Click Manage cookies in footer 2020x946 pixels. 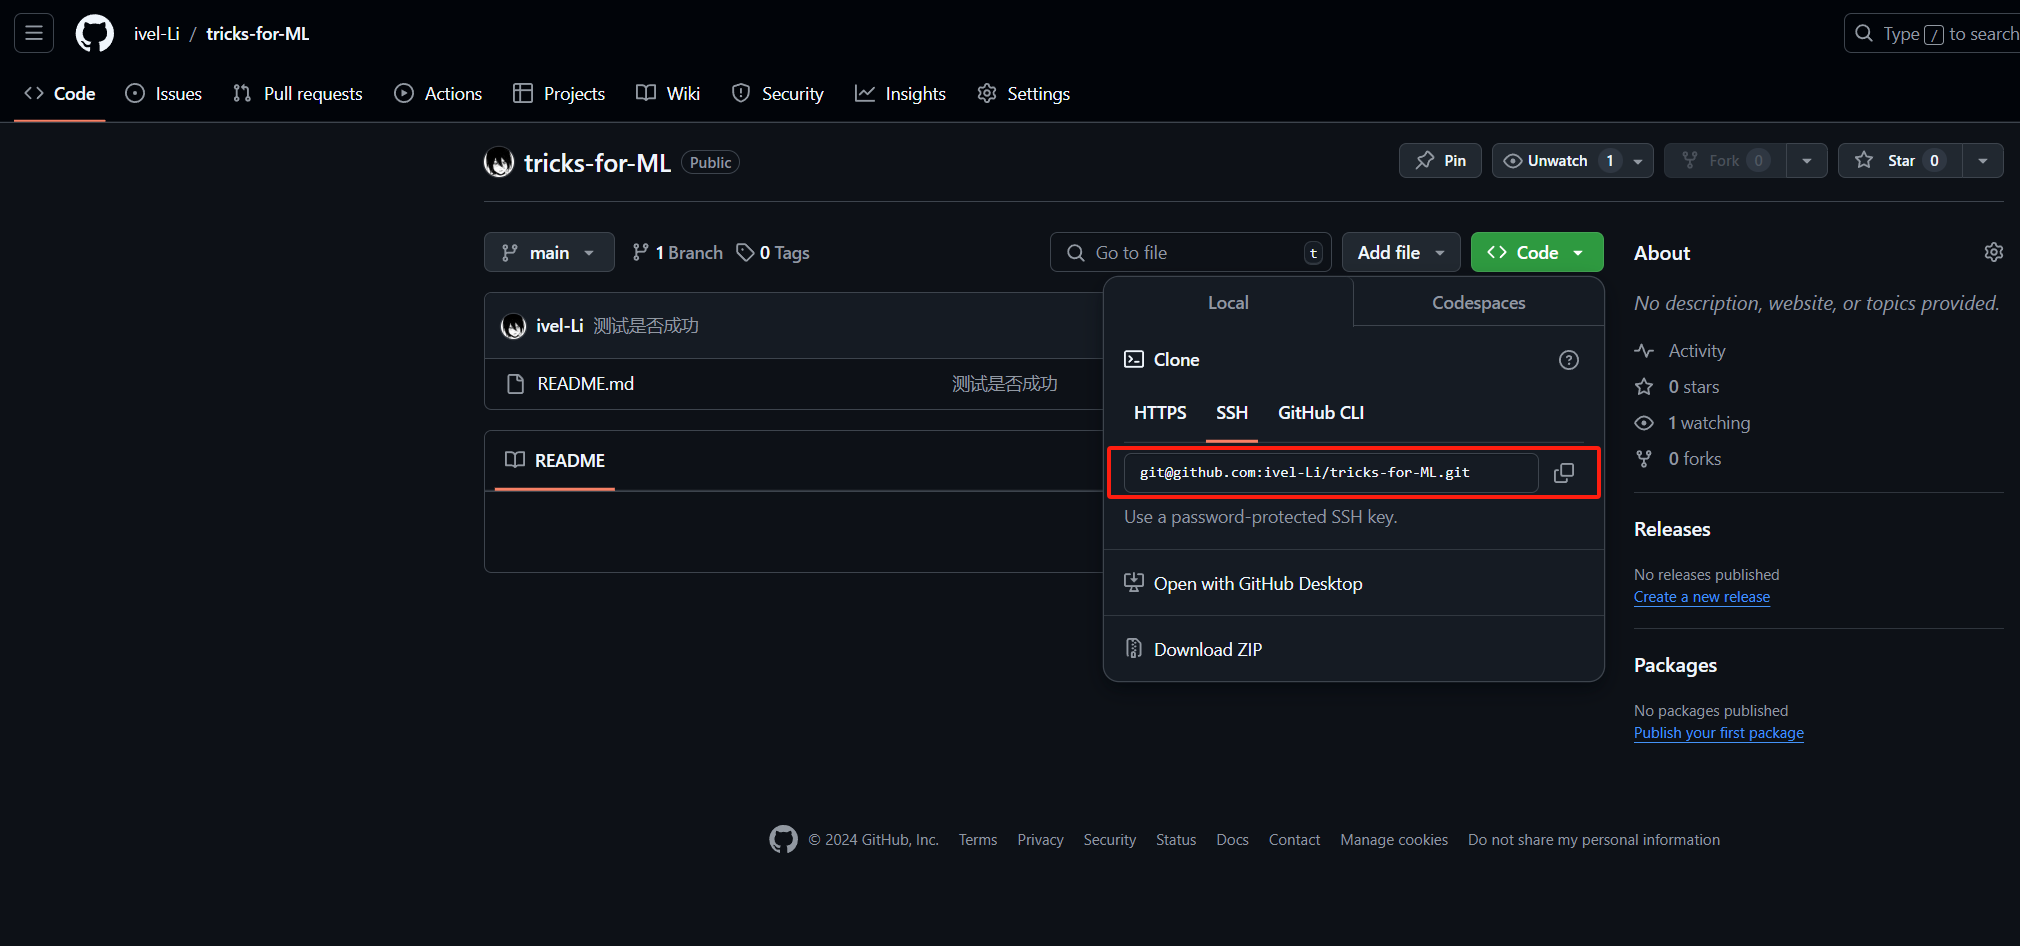point(1394,840)
